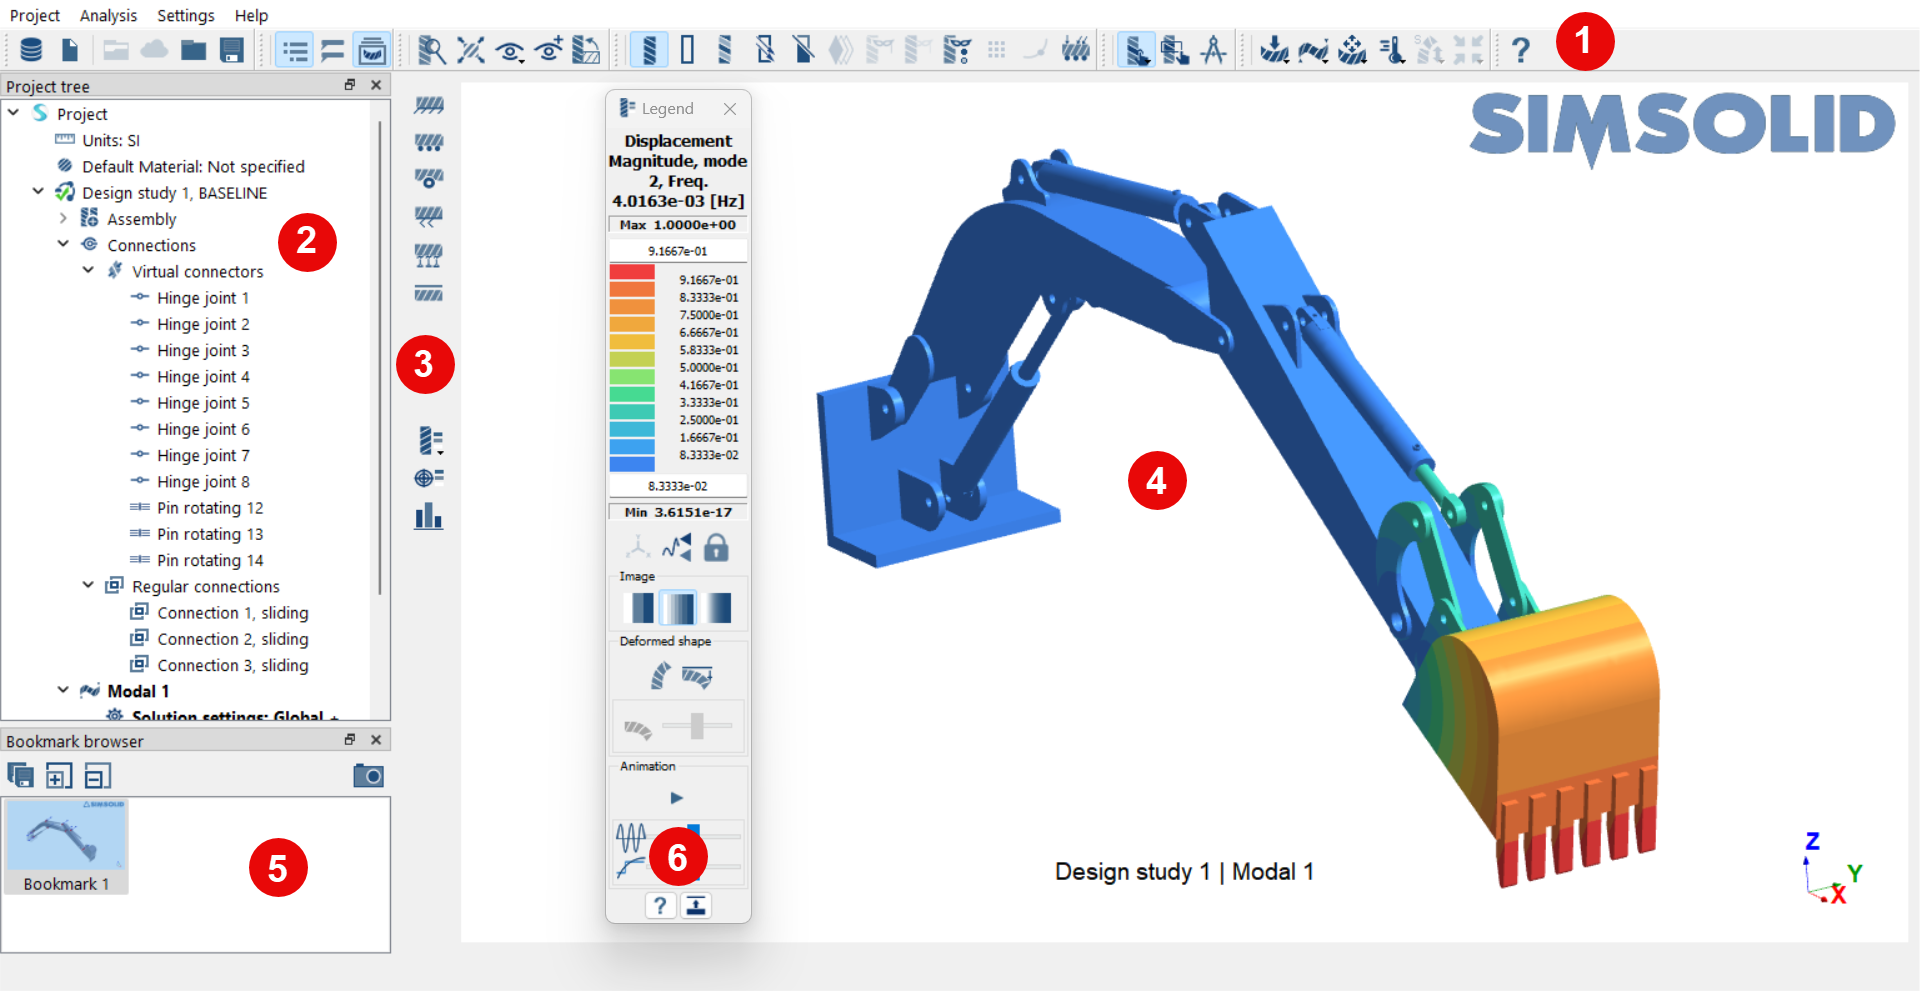Click the measure compass tool icon

click(x=1214, y=49)
